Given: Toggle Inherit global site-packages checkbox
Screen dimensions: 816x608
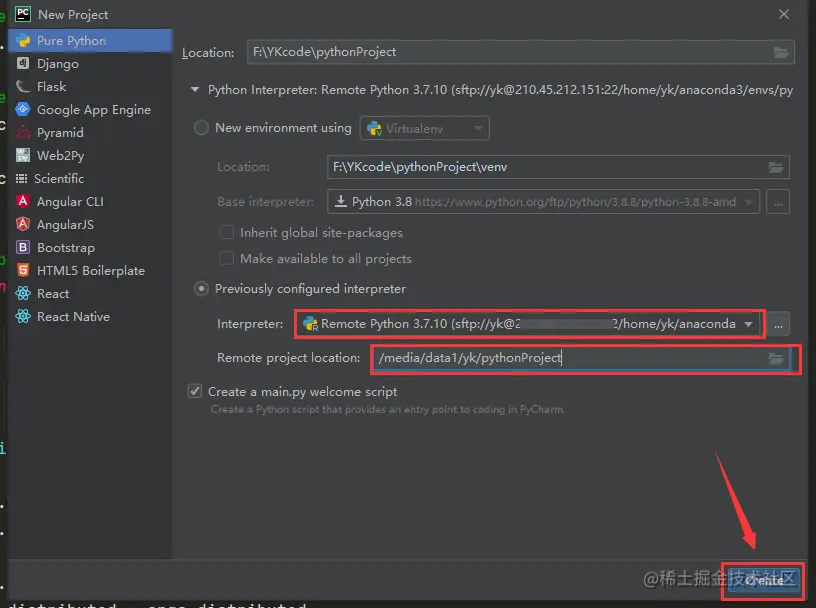Looking at the screenshot, I should pos(226,232).
